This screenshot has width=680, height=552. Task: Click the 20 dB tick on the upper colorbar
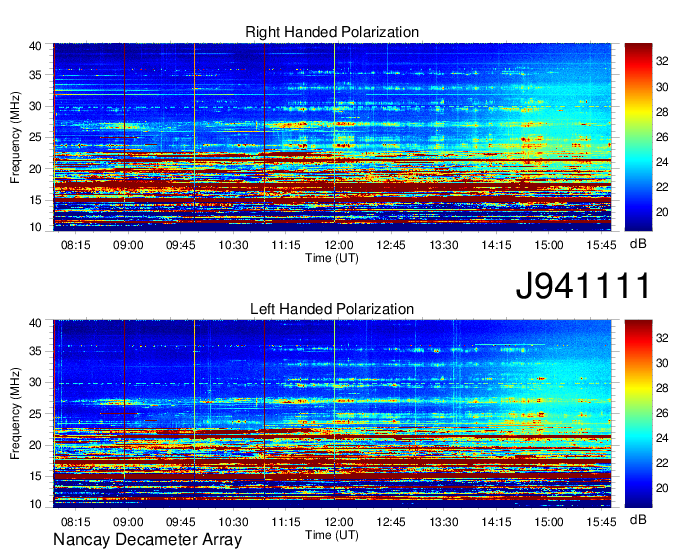662,212
